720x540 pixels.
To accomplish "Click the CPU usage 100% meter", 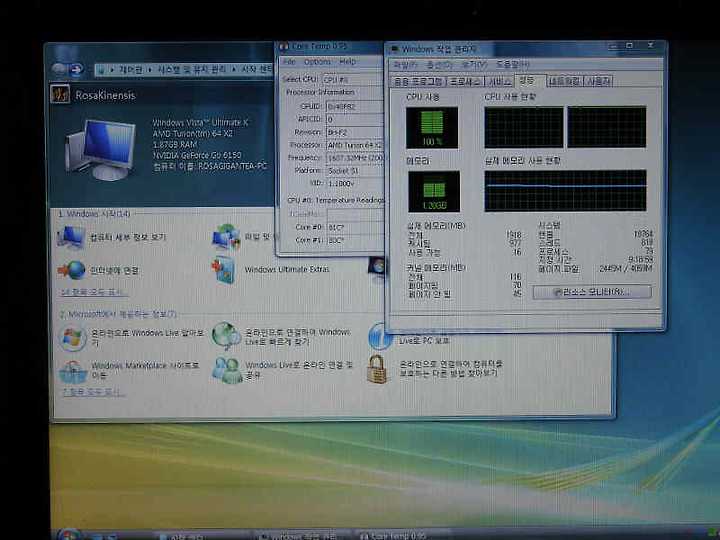I will (432, 128).
